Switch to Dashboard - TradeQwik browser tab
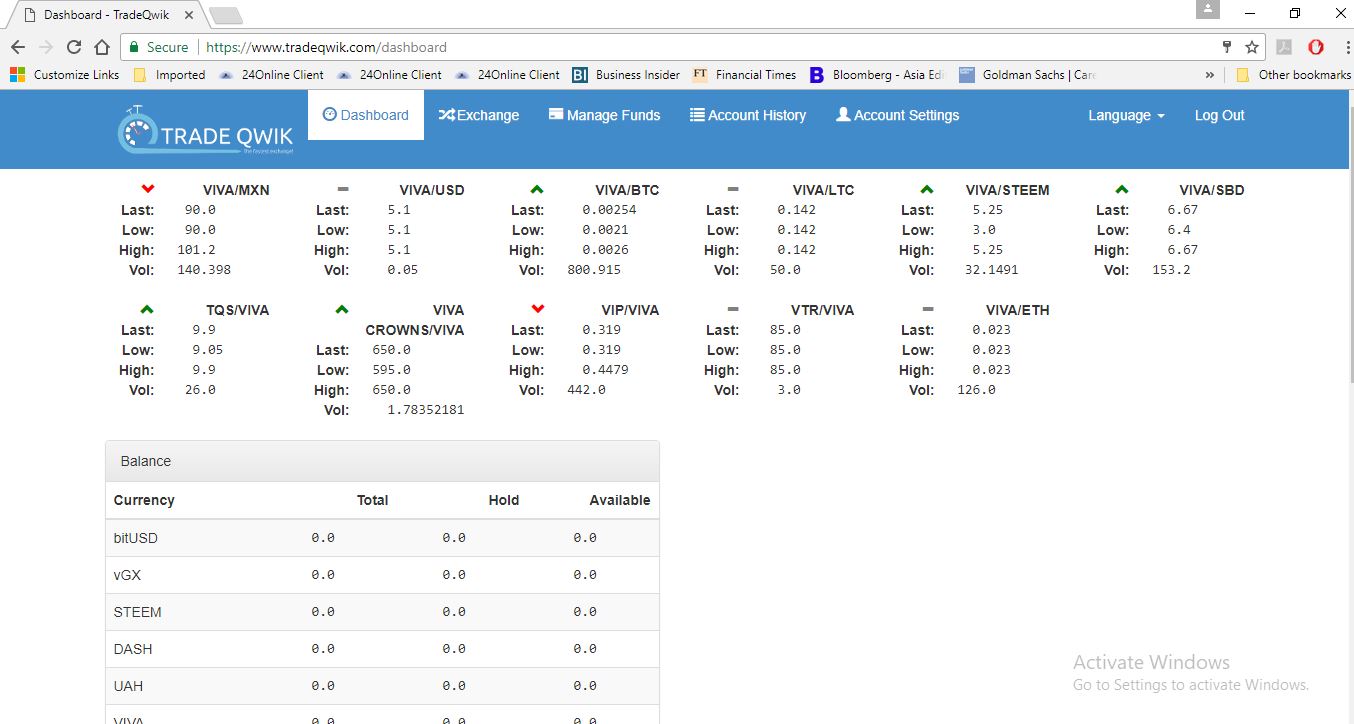1354x724 pixels. tap(106, 15)
